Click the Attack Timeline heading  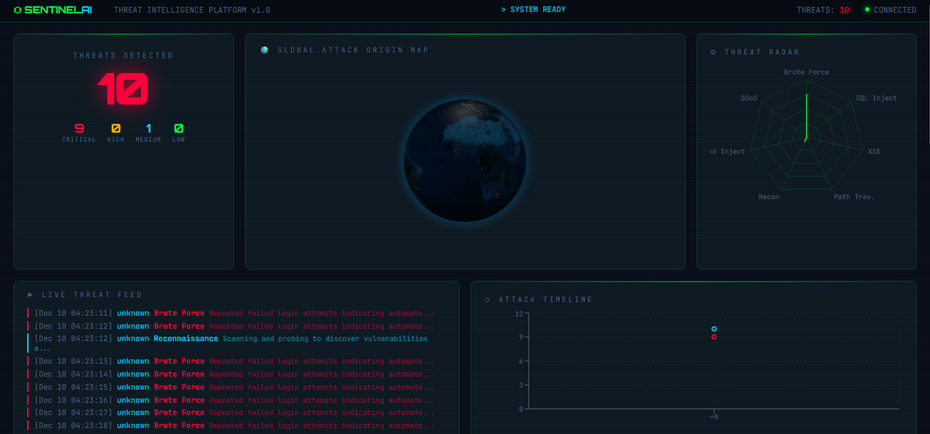[546, 299]
